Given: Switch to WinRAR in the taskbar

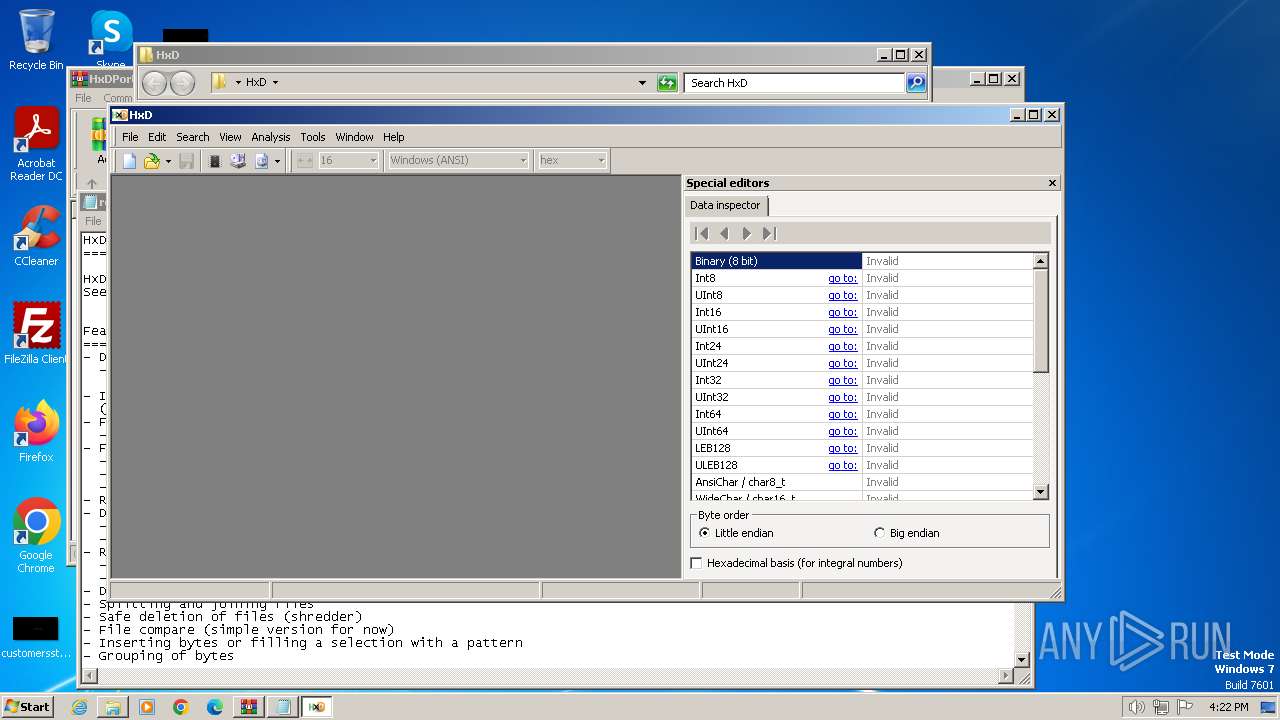Looking at the screenshot, I should tap(249, 707).
